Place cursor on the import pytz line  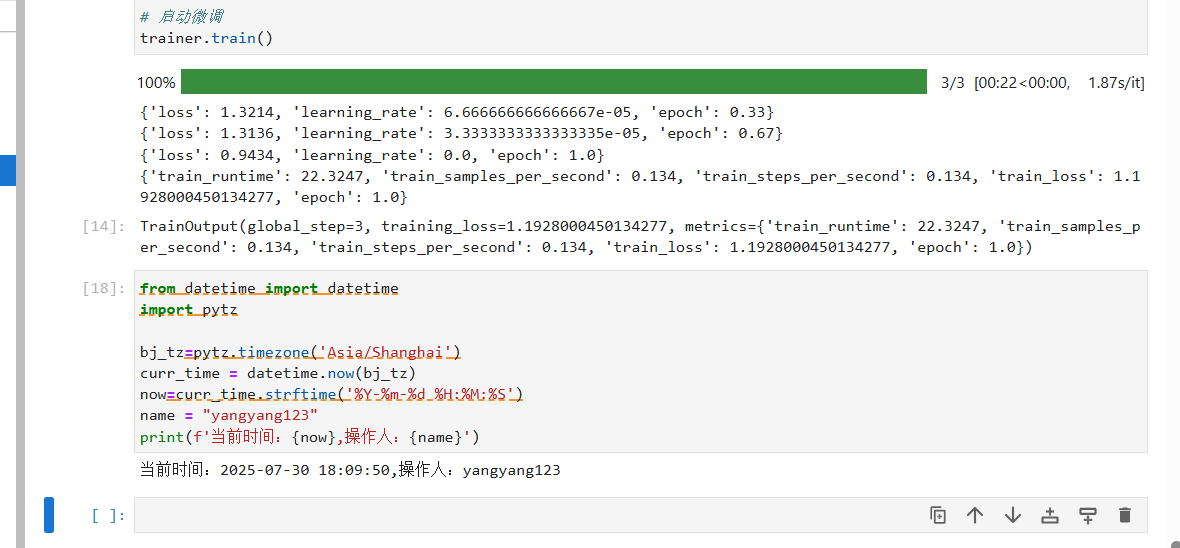point(189,310)
